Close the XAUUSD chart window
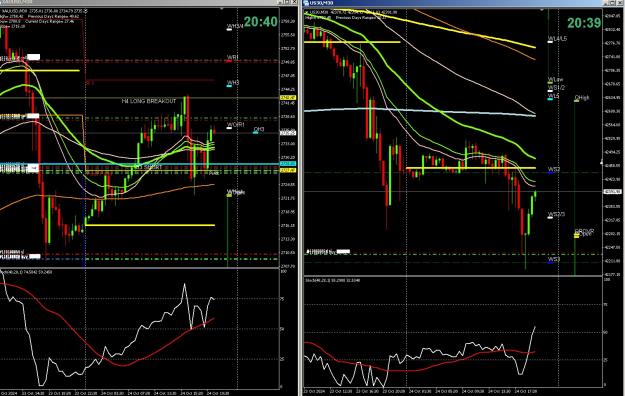Image resolution: width=625 pixels, height=396 pixels. point(294,2)
